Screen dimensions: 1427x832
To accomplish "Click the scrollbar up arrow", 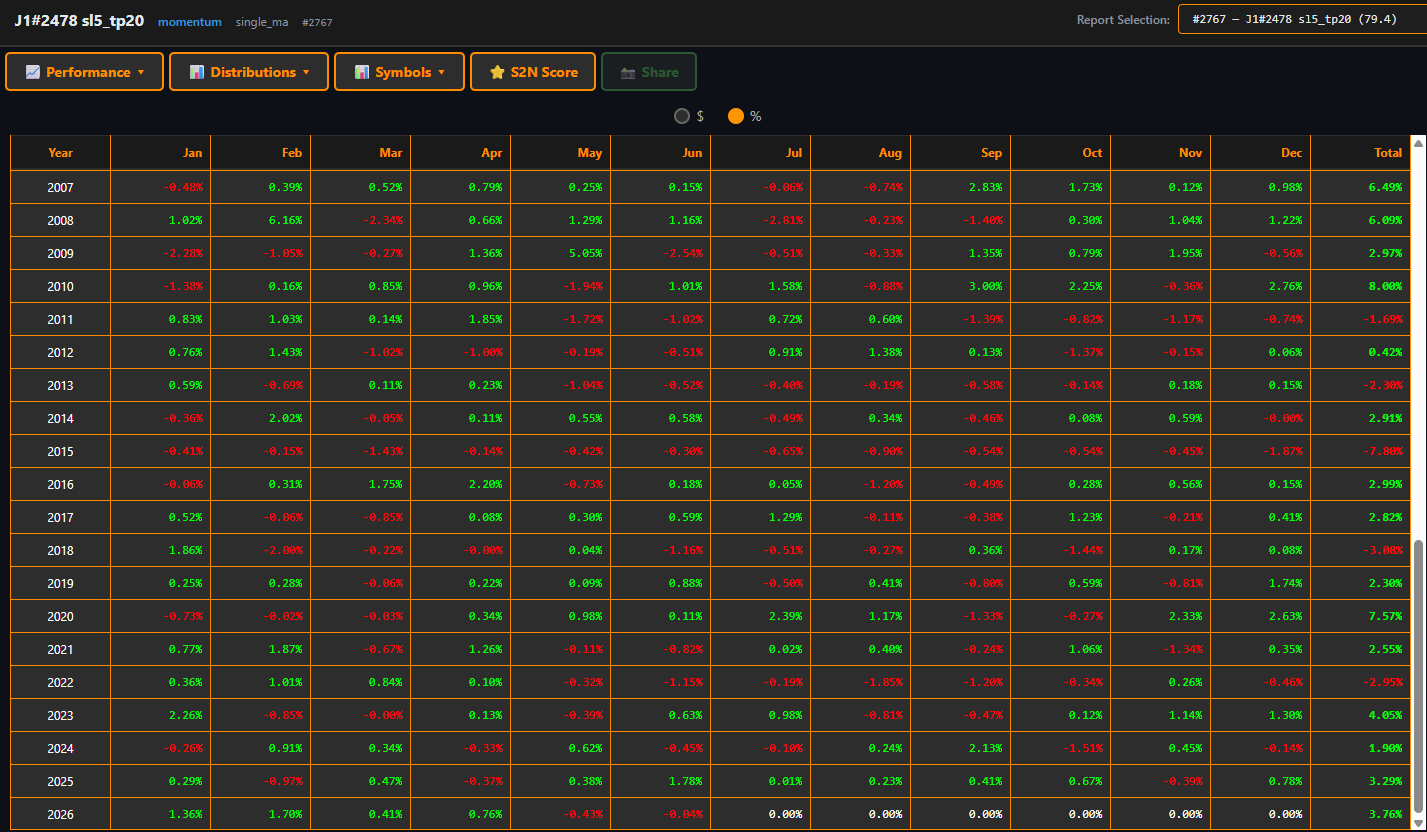I will (x=1418, y=145).
